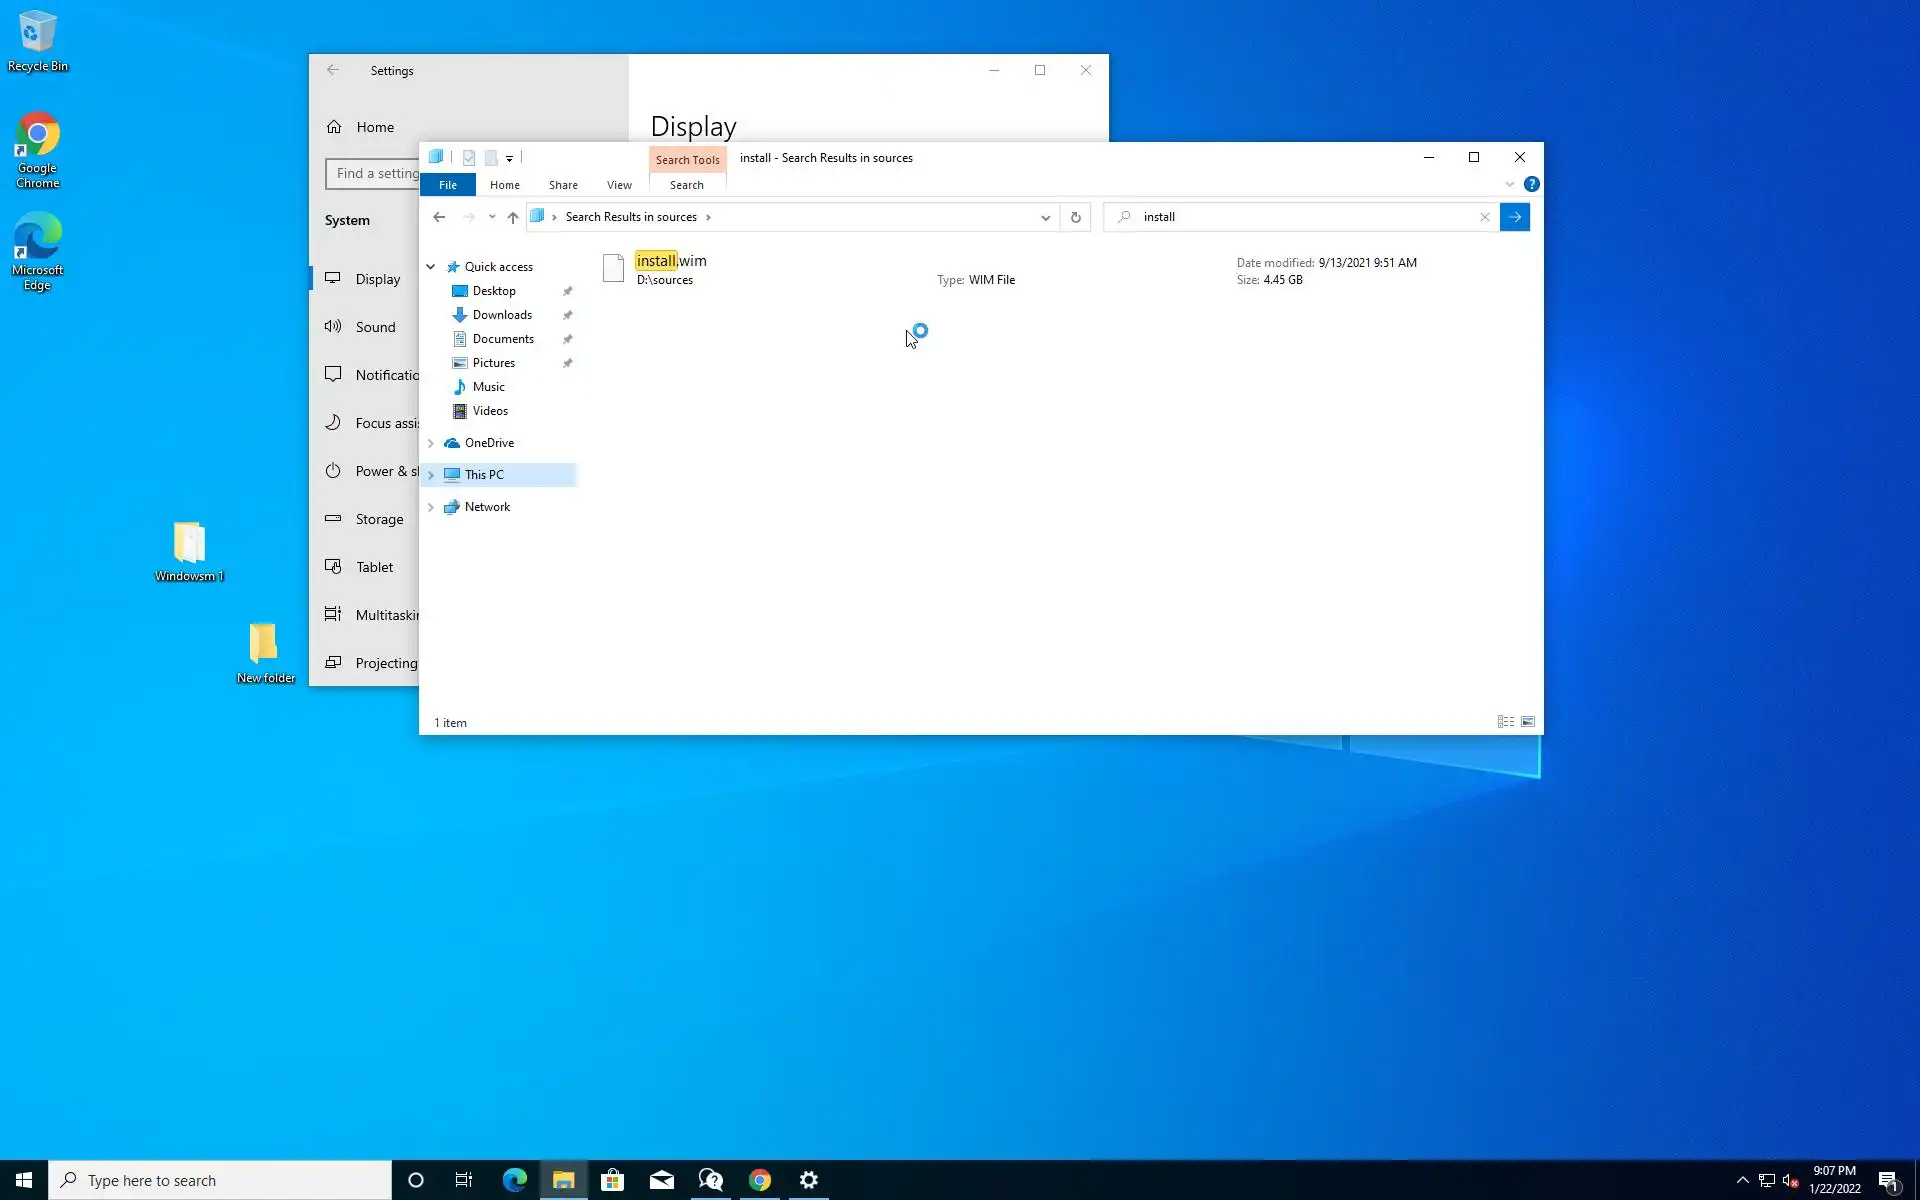
Task: Switch to large icons view layout
Action: [x=1528, y=722]
